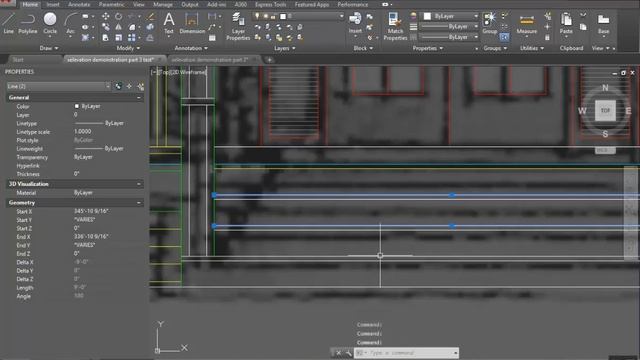The image size is (640, 360).
Task: Activate the Scale tool
Action: [118, 38]
